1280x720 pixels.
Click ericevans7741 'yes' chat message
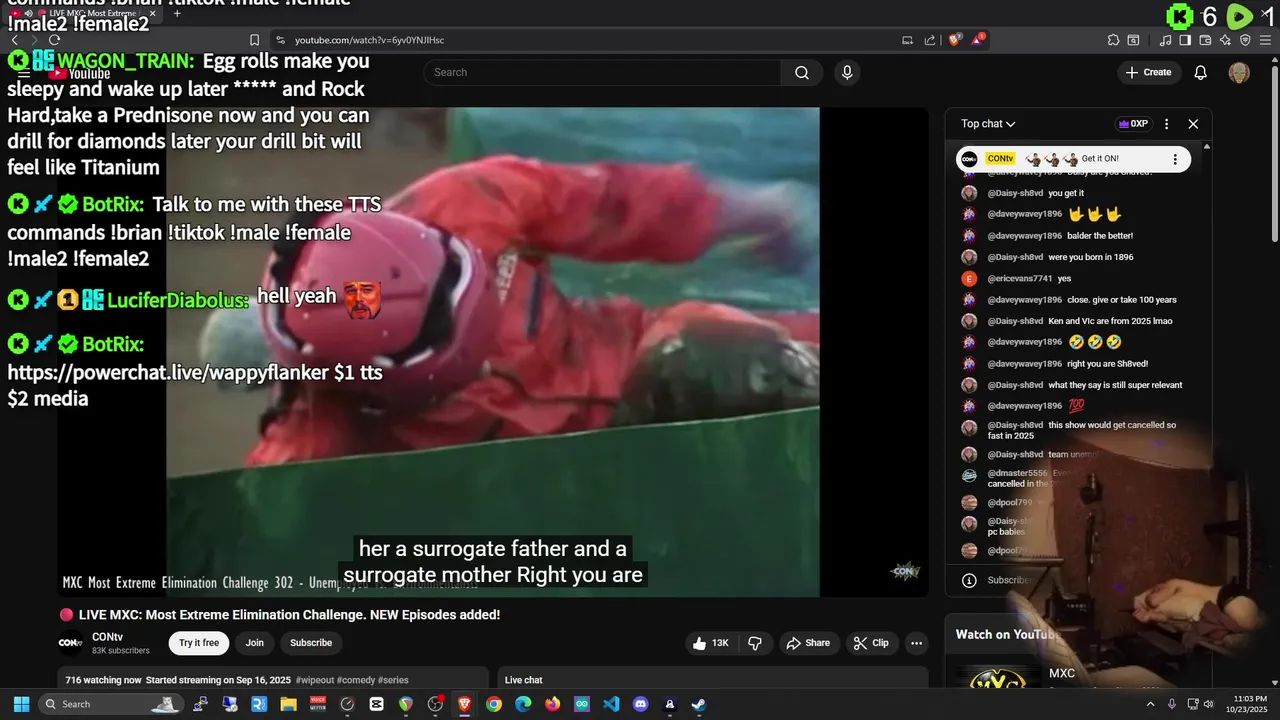[x=1064, y=279]
